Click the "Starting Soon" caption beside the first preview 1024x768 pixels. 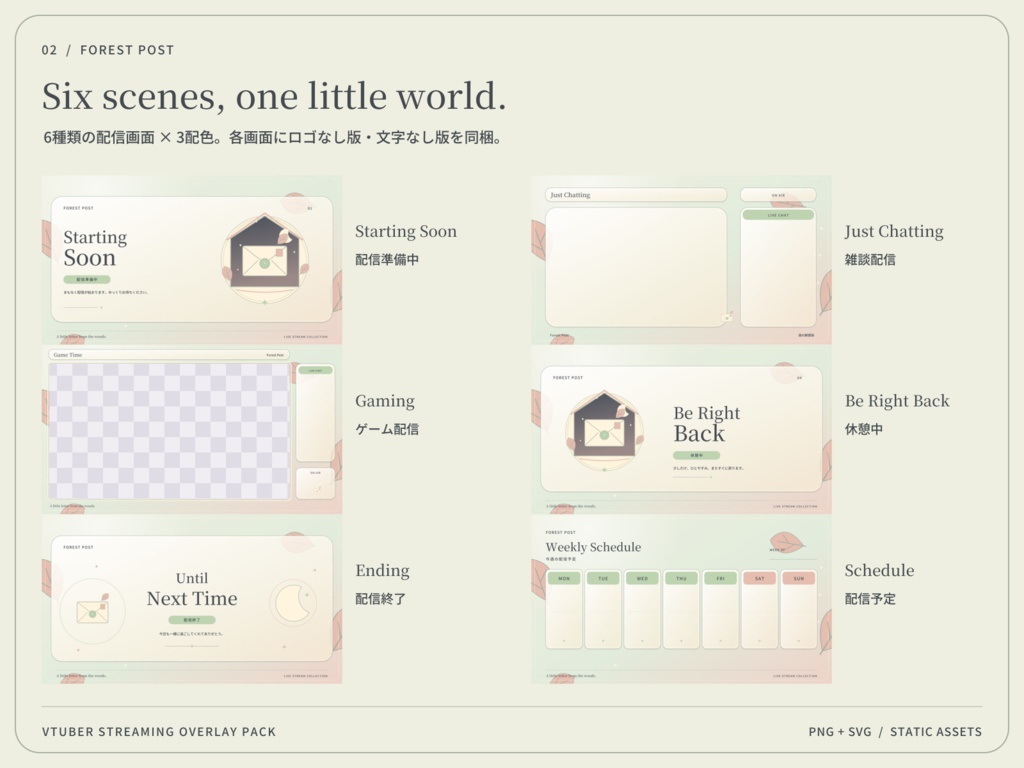(406, 231)
